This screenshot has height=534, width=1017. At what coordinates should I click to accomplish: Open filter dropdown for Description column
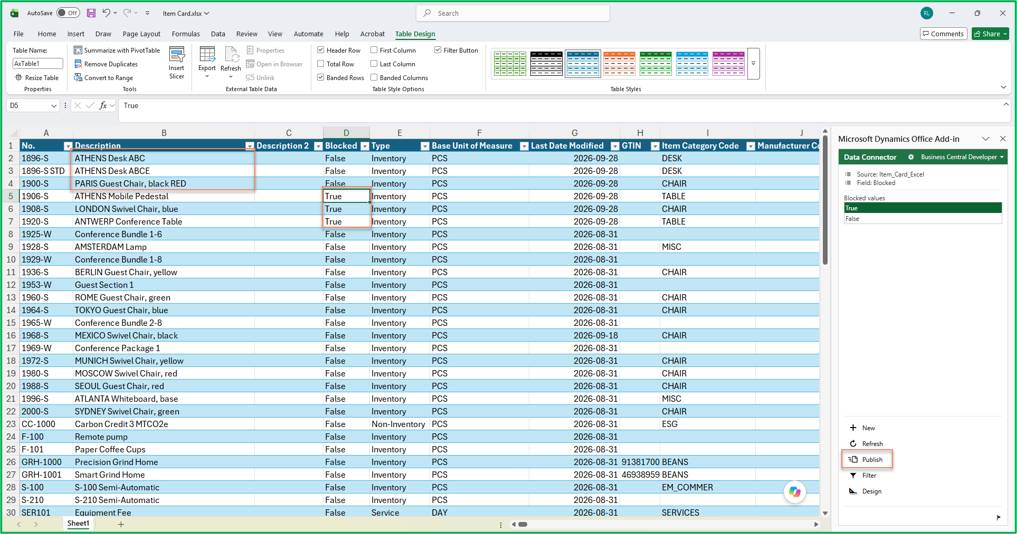250,146
